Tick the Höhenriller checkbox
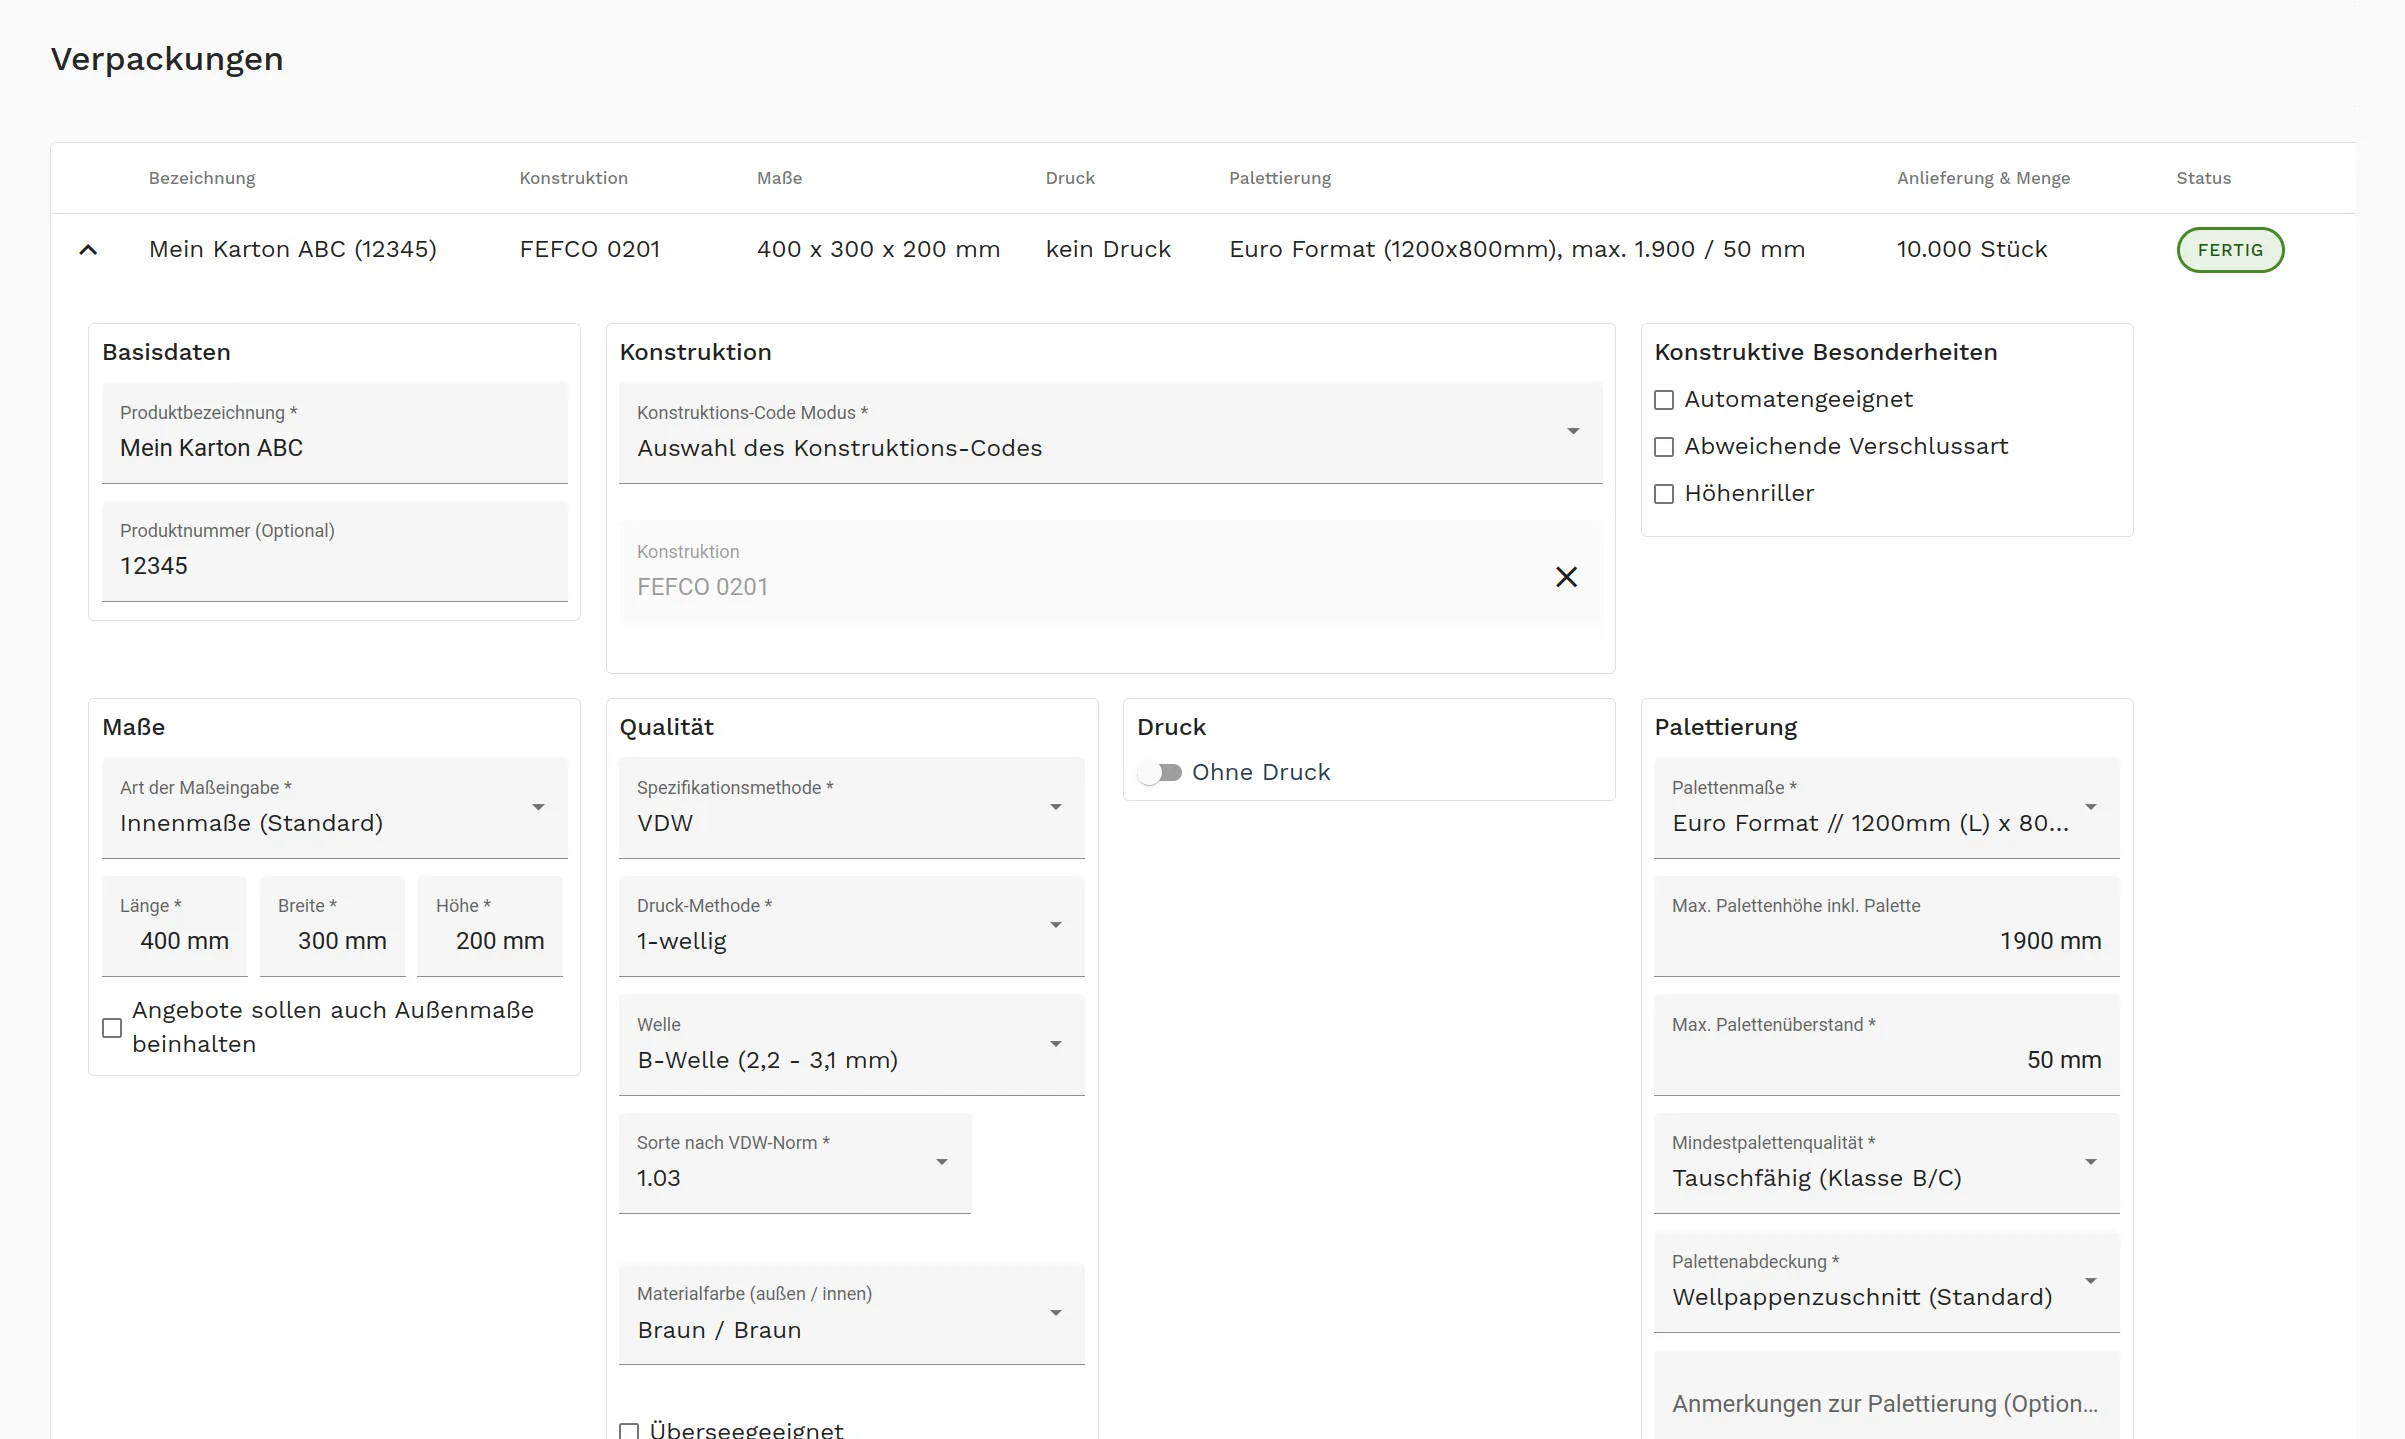This screenshot has height=1439, width=2405. (x=1664, y=494)
